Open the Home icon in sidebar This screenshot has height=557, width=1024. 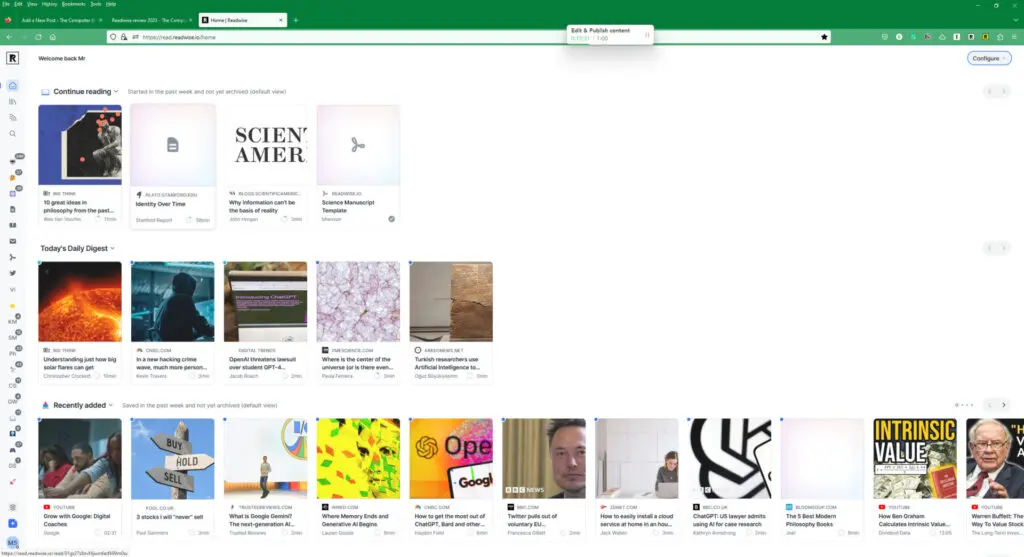point(12,86)
